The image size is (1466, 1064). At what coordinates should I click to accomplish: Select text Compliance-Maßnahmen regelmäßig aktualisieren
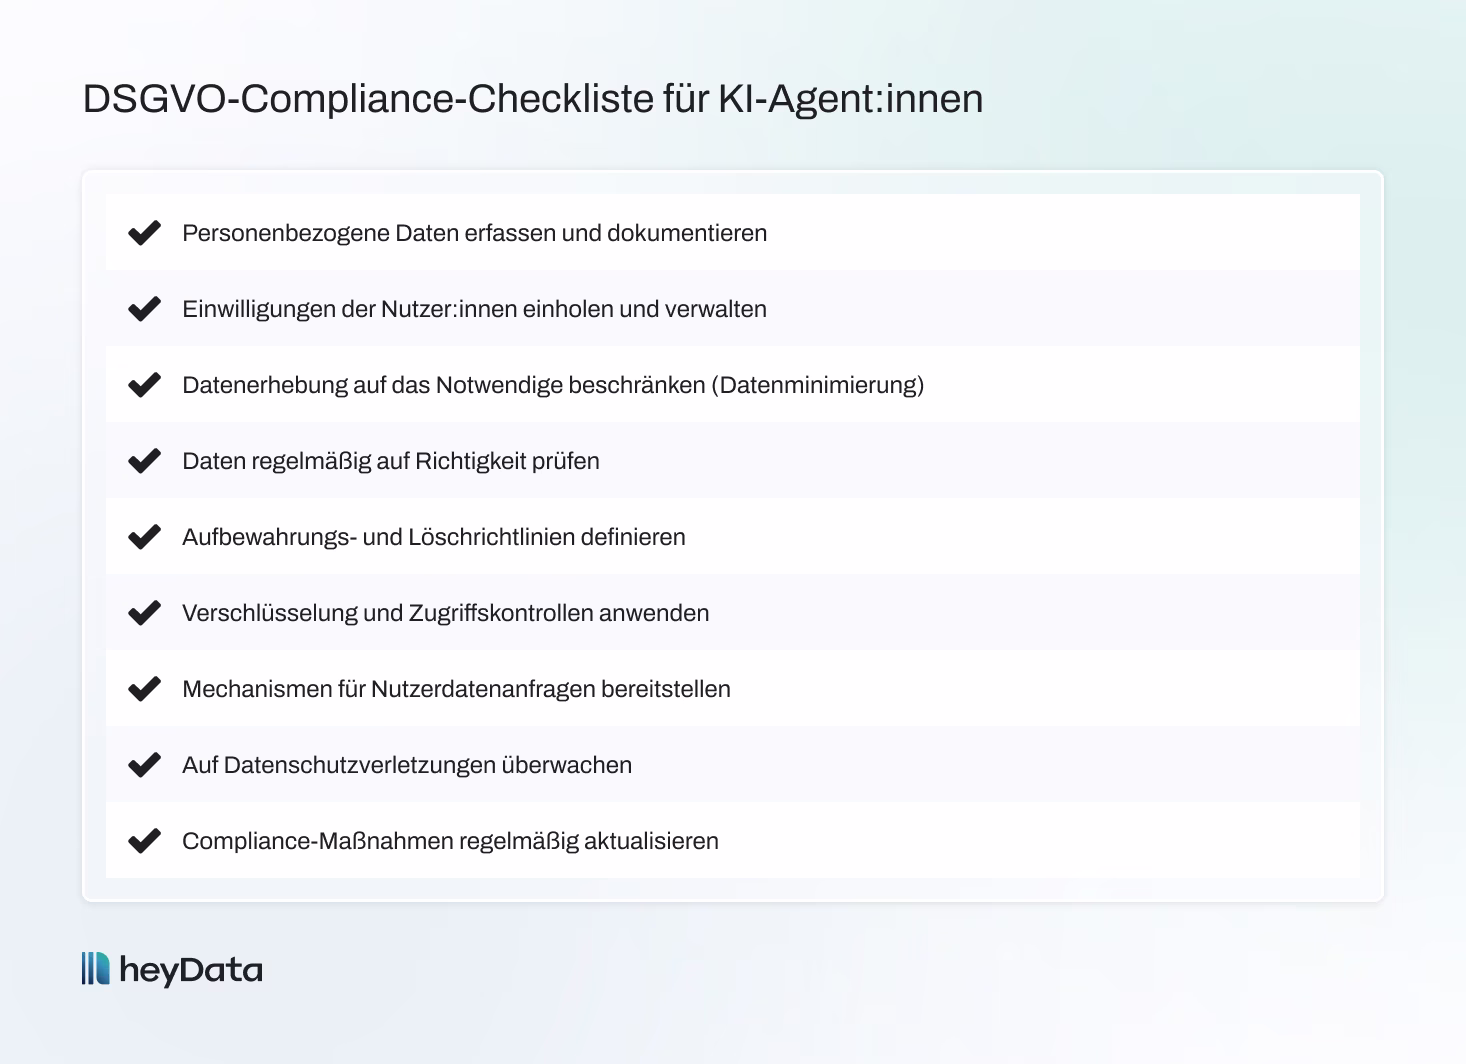click(x=450, y=841)
